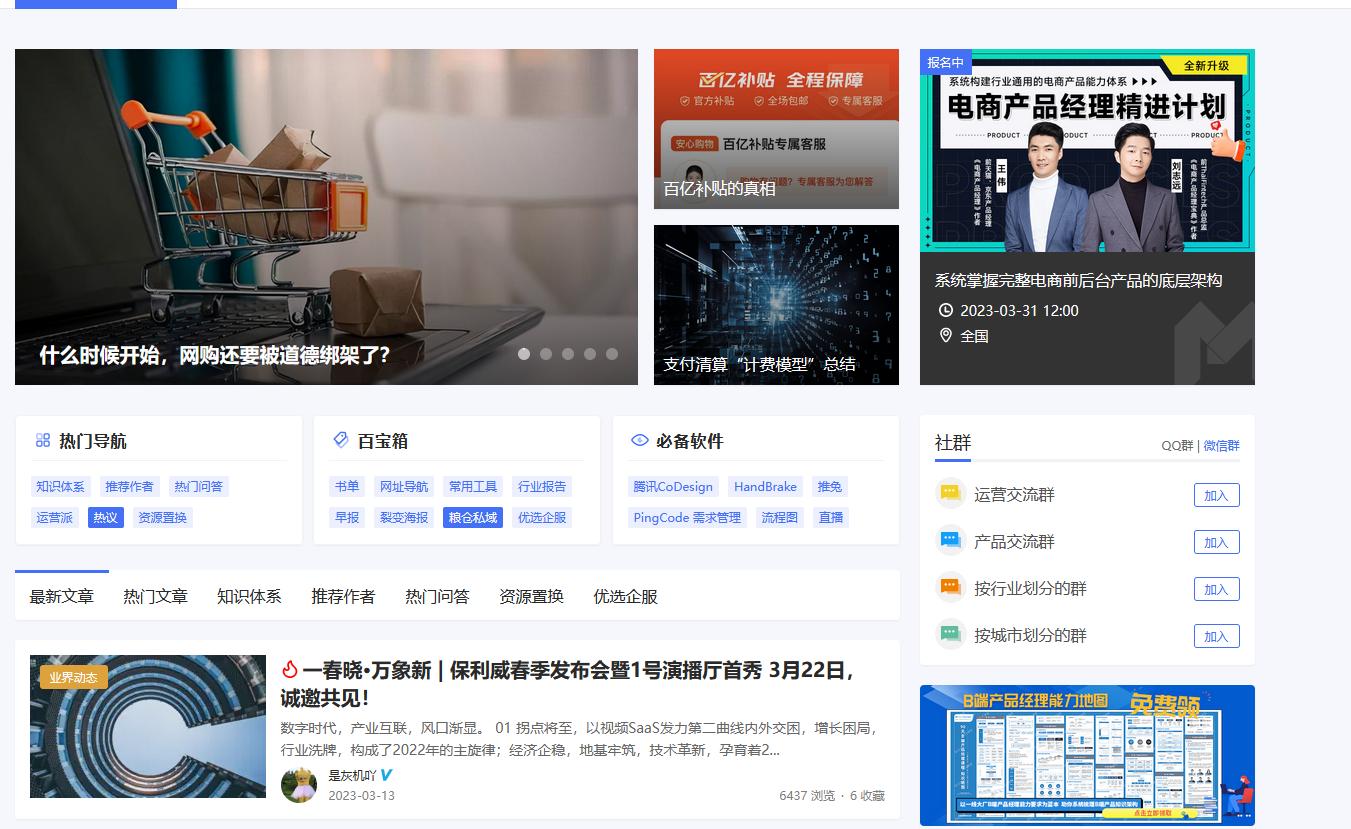Click the location pin icon before 全国
The height and width of the screenshot is (829, 1351).
click(944, 337)
